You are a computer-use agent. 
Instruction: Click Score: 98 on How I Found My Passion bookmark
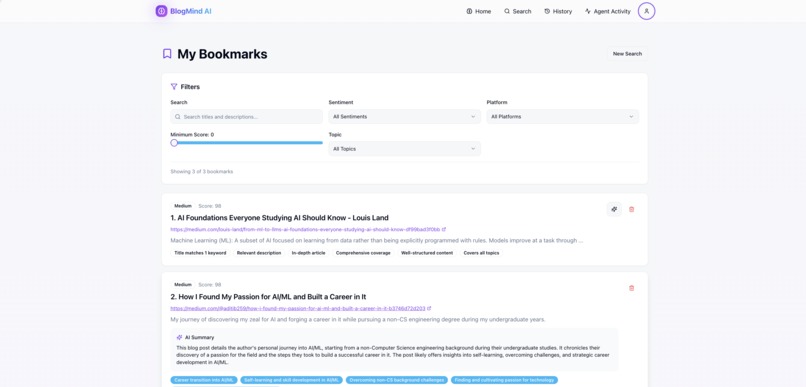point(210,284)
